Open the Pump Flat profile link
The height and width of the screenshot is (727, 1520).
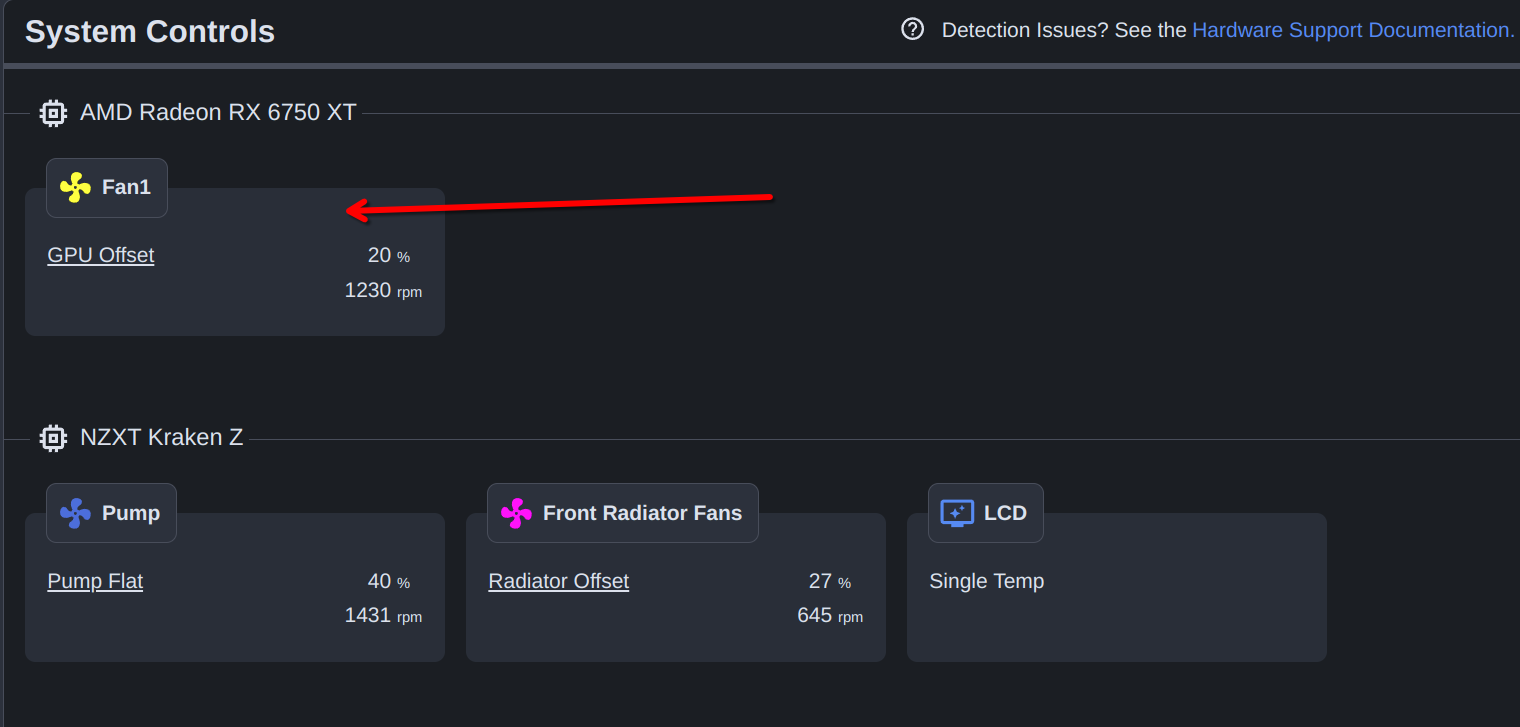pos(95,581)
